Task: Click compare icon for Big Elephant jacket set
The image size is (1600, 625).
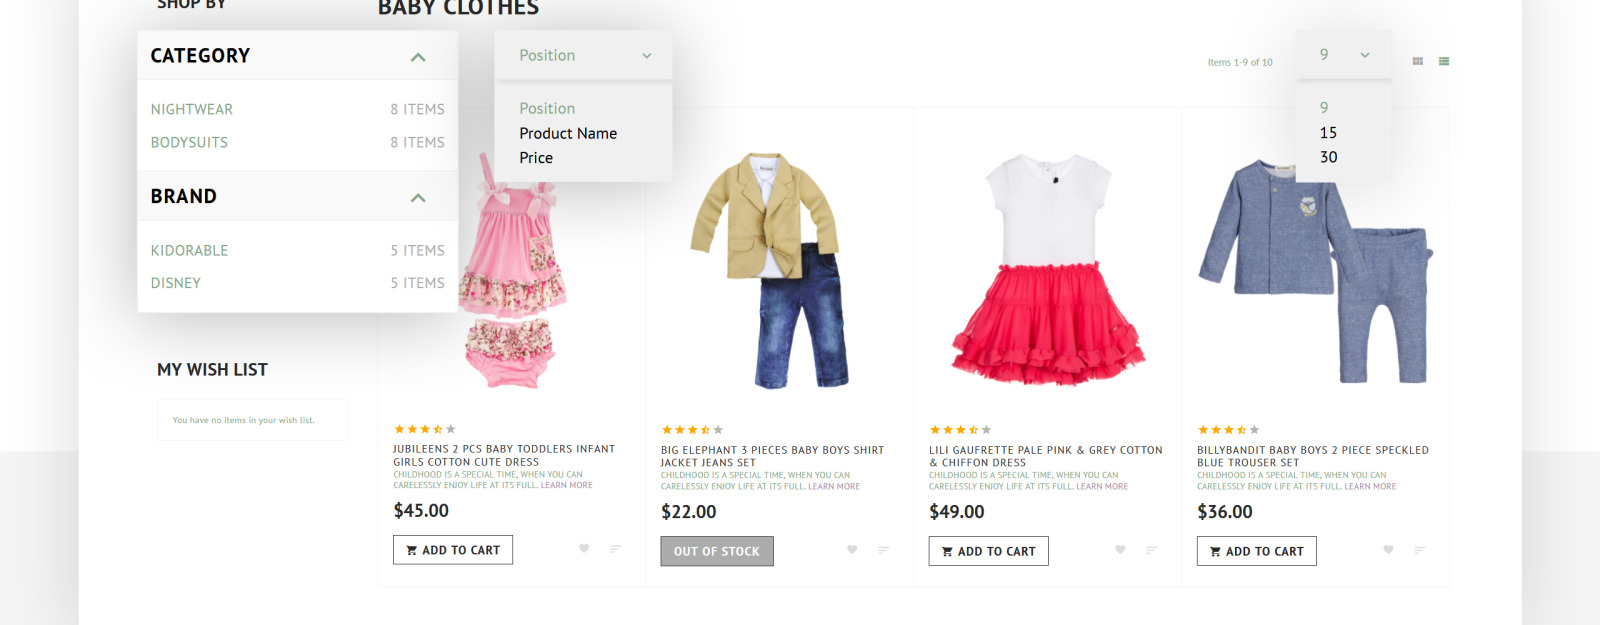Action: (x=884, y=549)
